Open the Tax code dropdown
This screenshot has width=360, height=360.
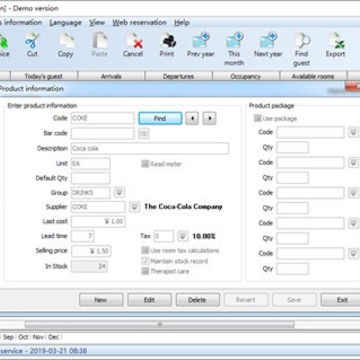[x=182, y=236]
